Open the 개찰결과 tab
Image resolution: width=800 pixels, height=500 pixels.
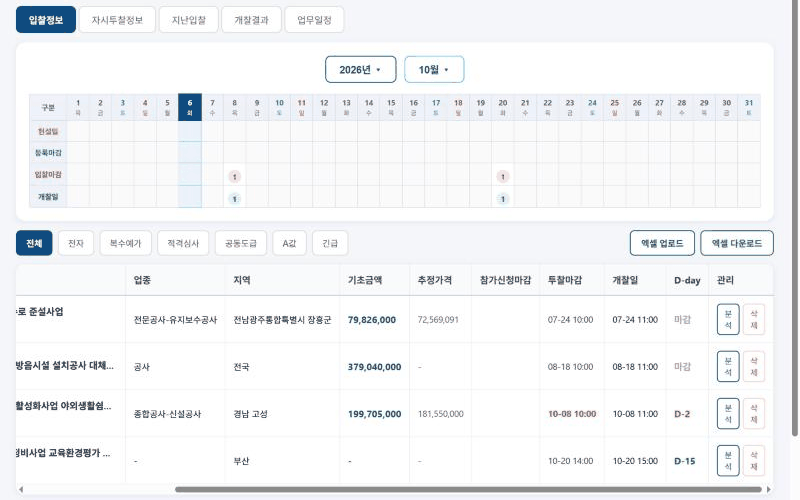pos(252,20)
